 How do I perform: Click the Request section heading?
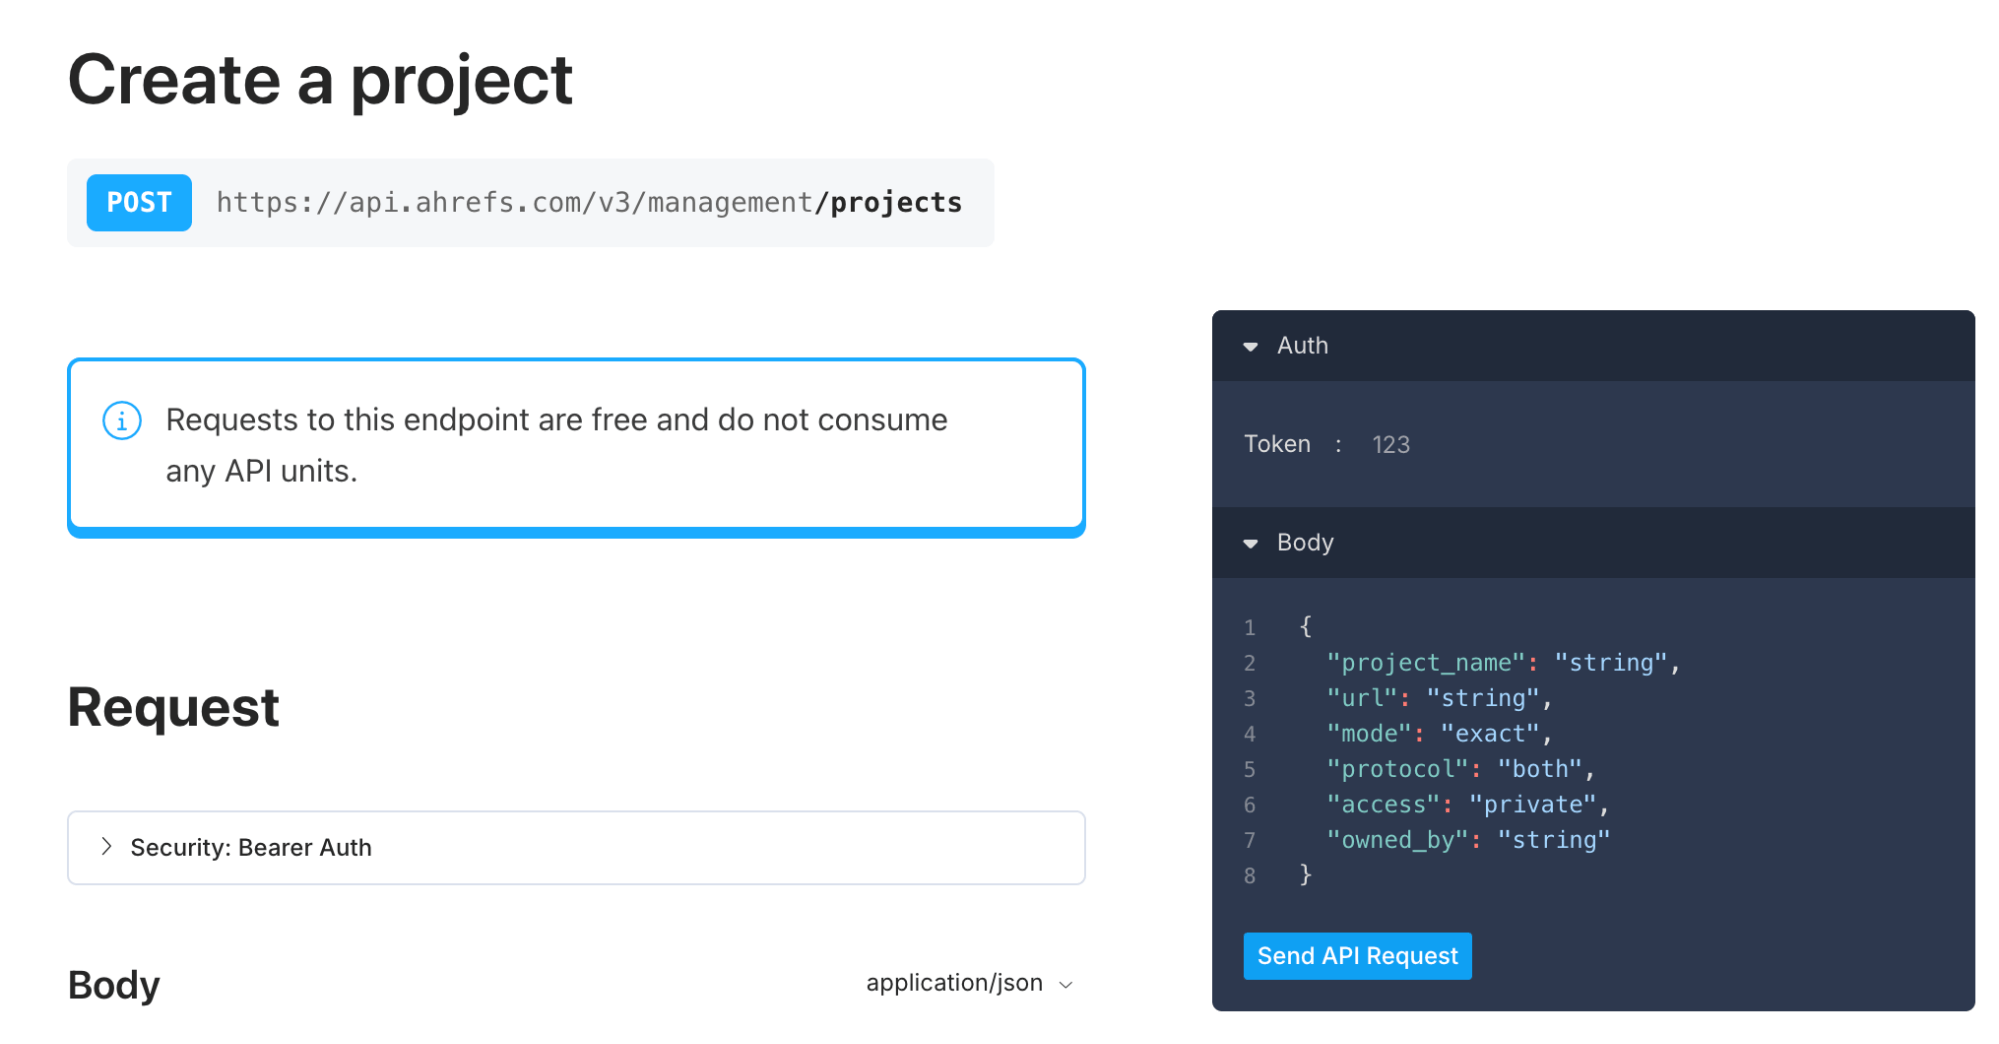point(173,708)
